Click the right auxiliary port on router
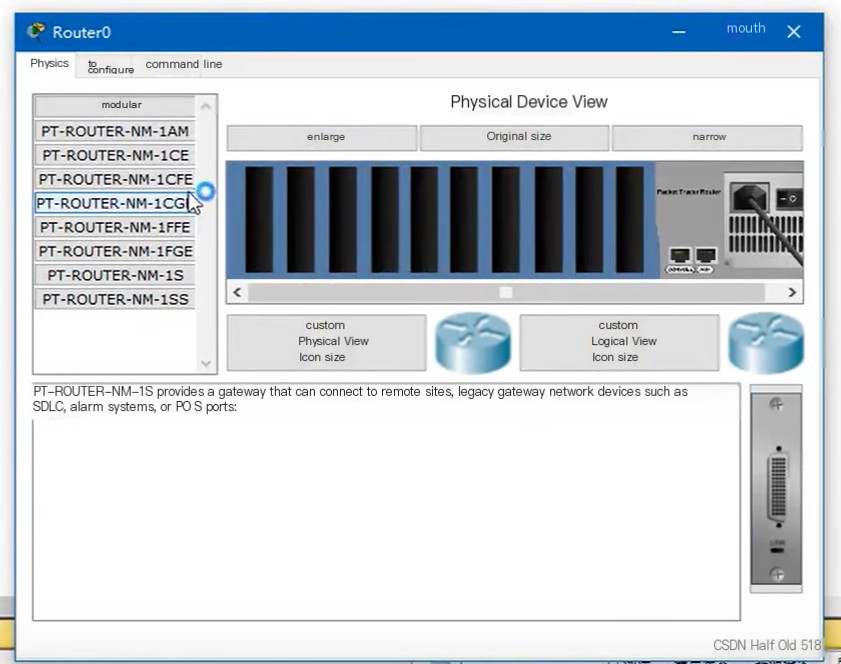The height and width of the screenshot is (664, 841). pos(706,256)
